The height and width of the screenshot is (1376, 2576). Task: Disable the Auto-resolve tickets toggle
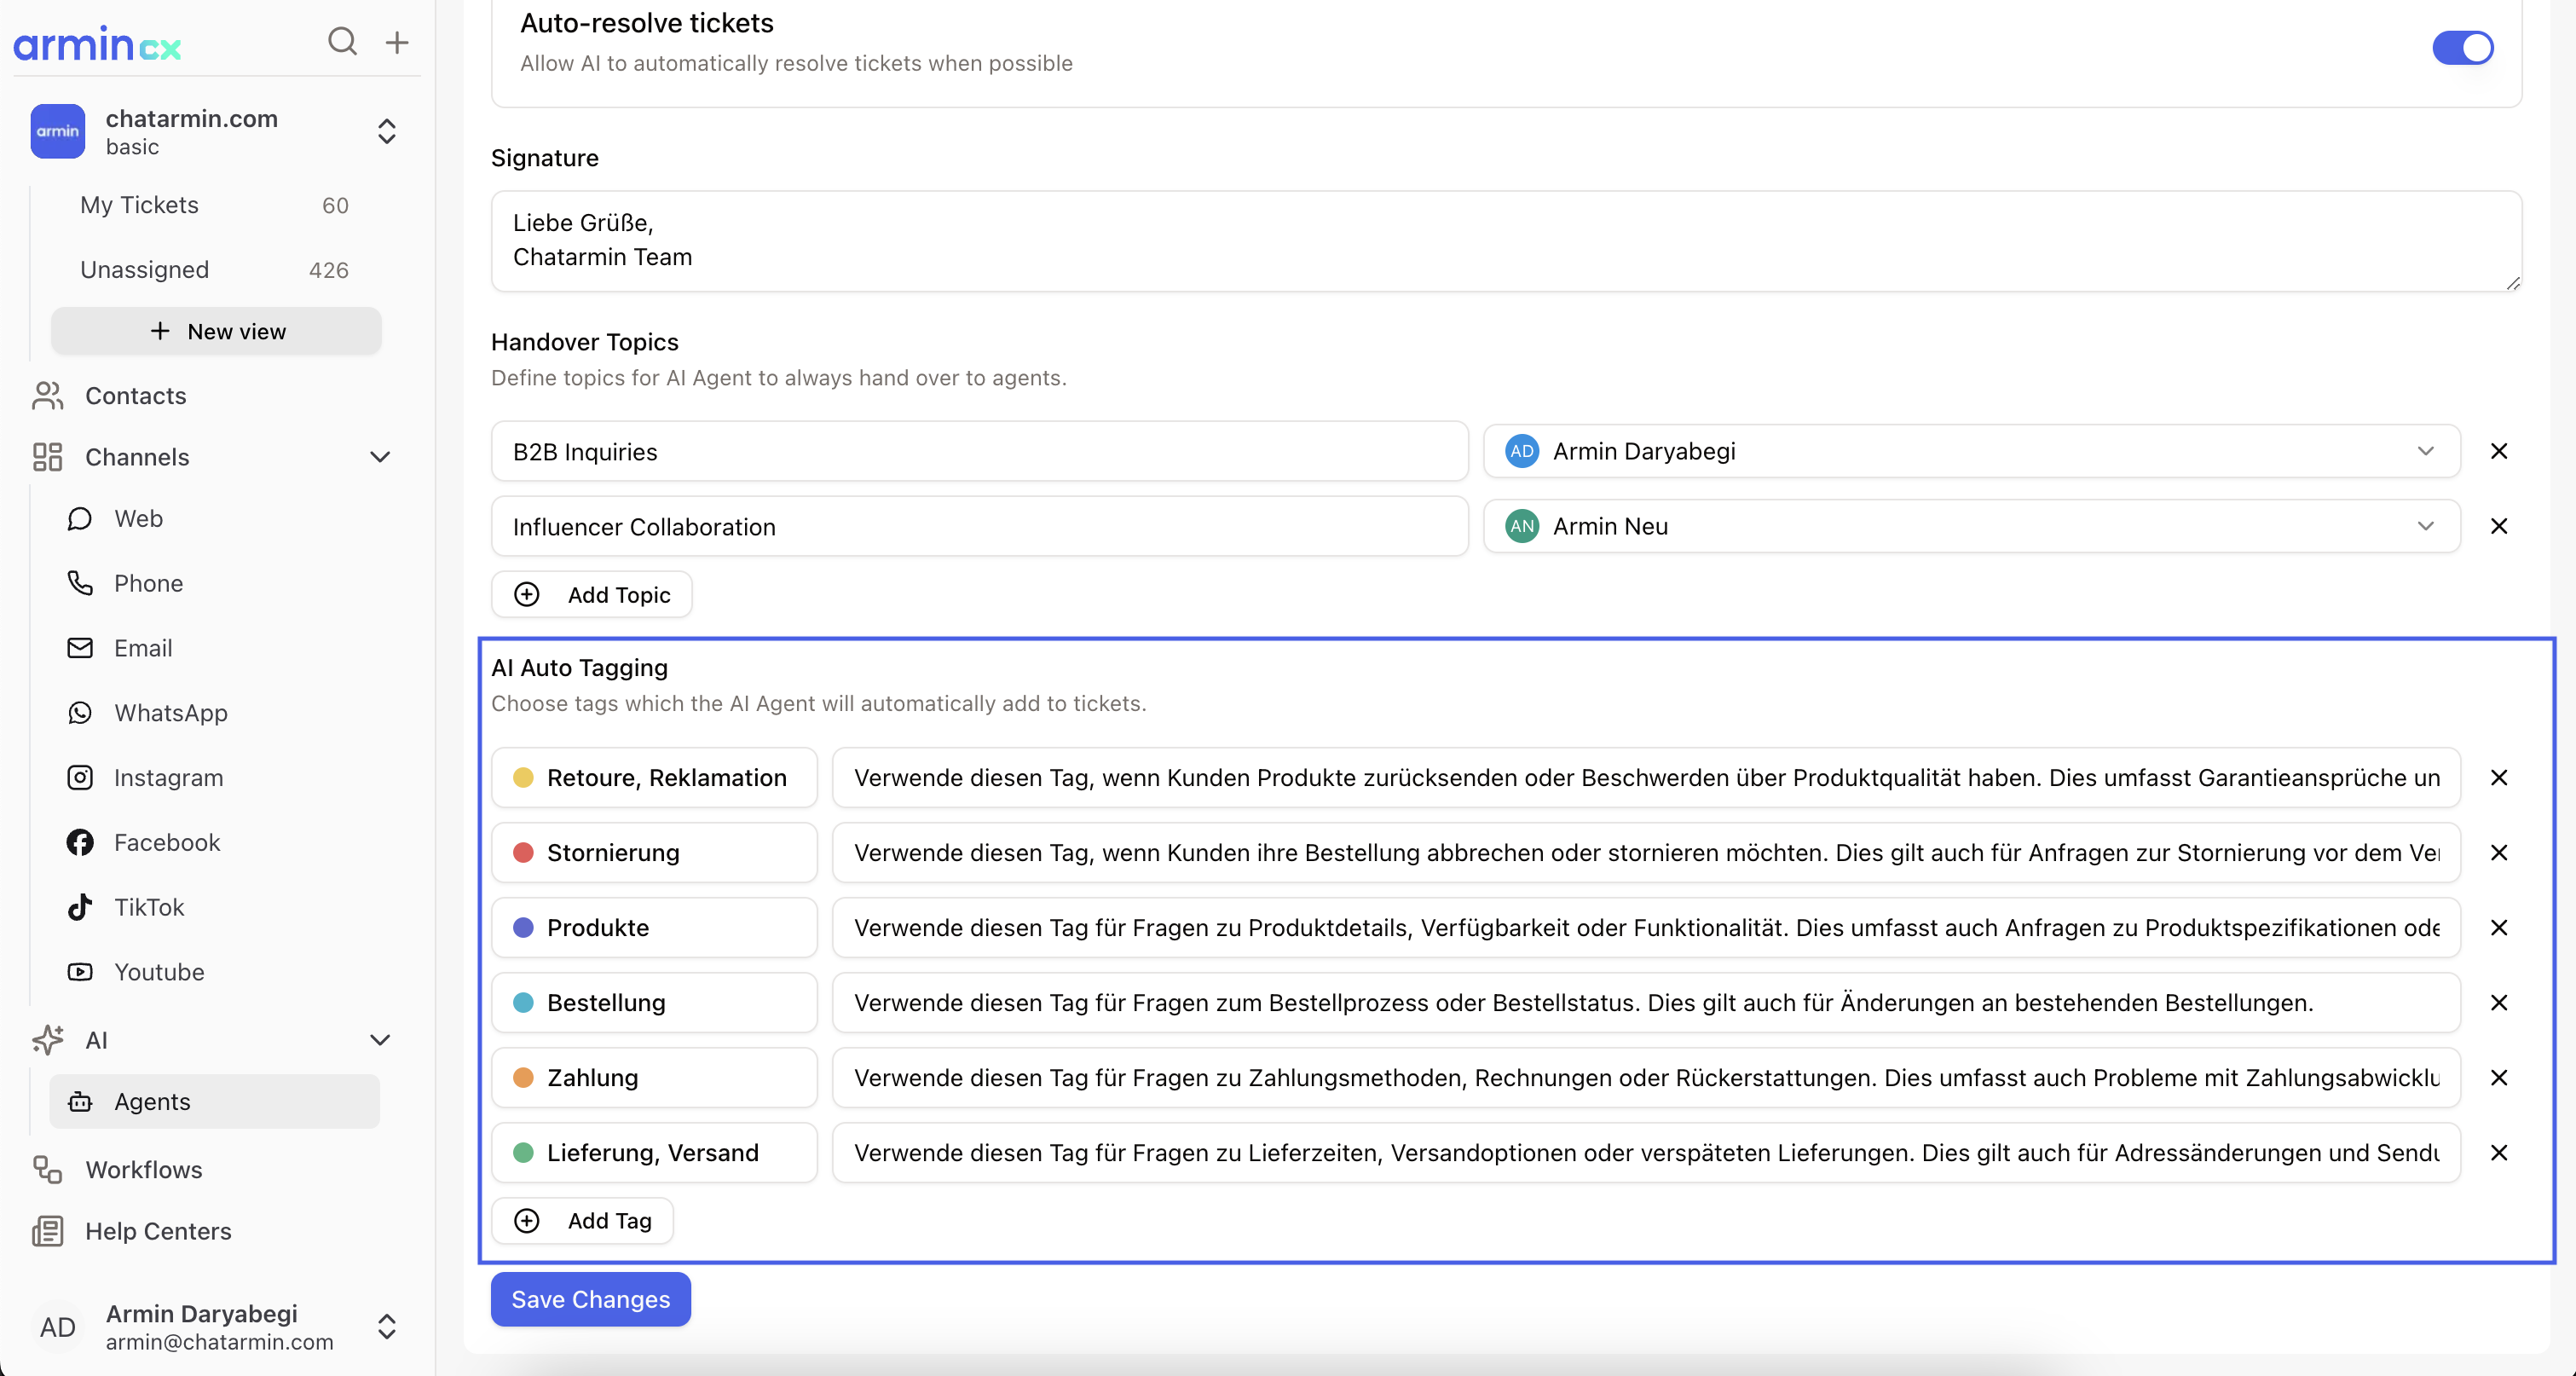2462,47
